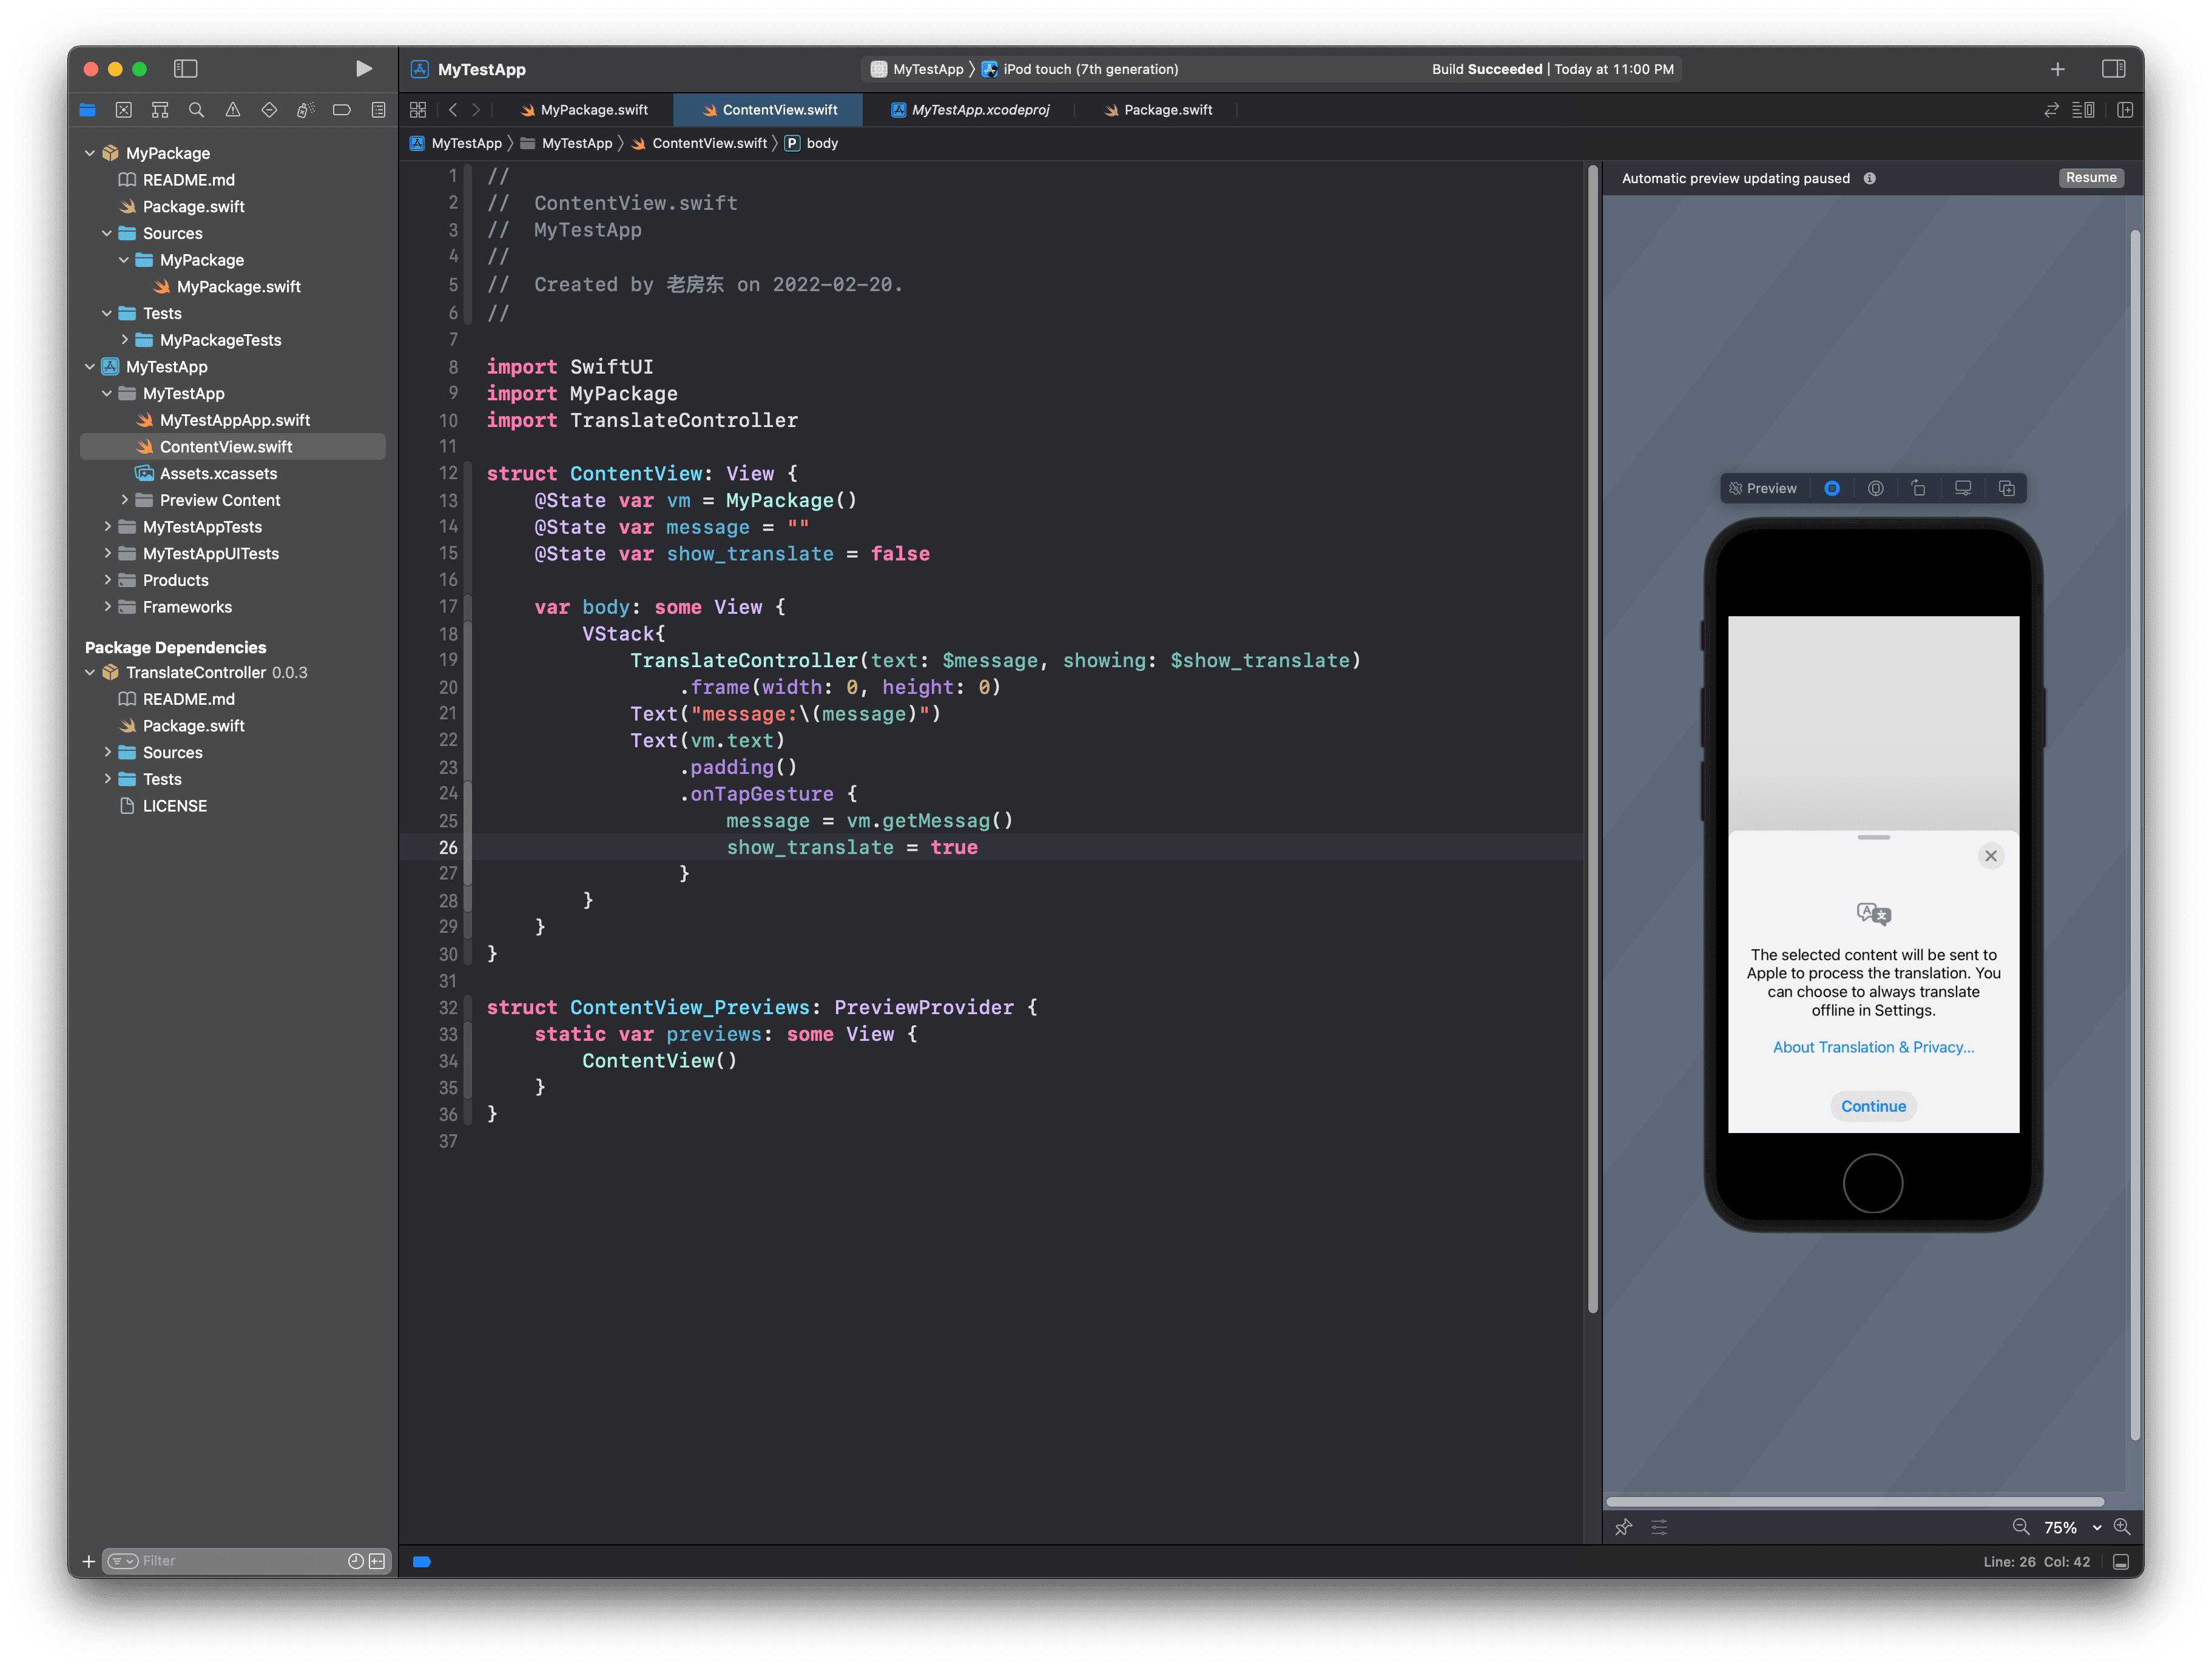
Task: Open the Source Control navigator icon
Action: coord(124,110)
